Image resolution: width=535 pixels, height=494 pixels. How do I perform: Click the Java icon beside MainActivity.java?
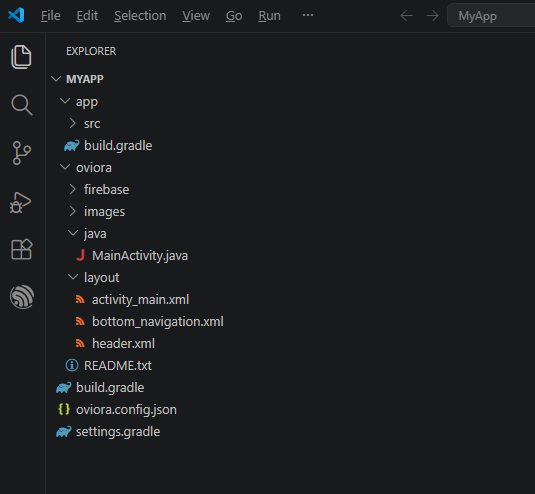(81, 255)
